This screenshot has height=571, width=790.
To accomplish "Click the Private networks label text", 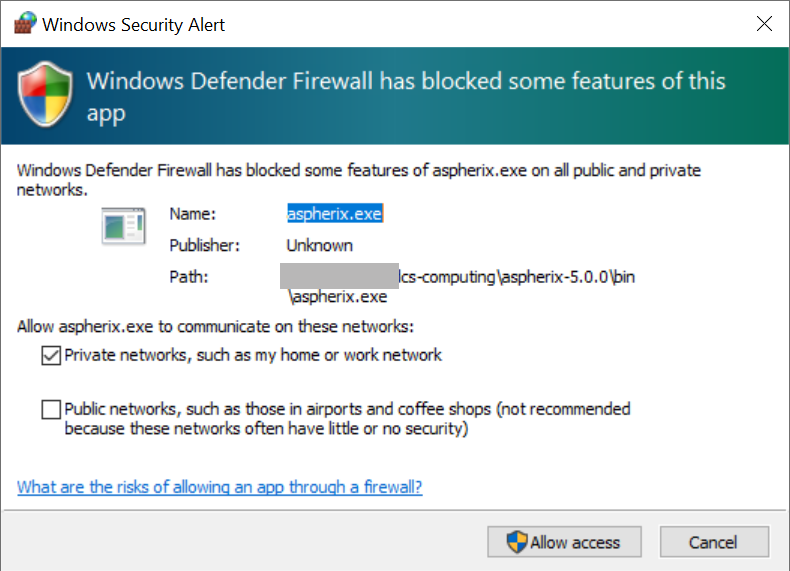I will coord(253,355).
